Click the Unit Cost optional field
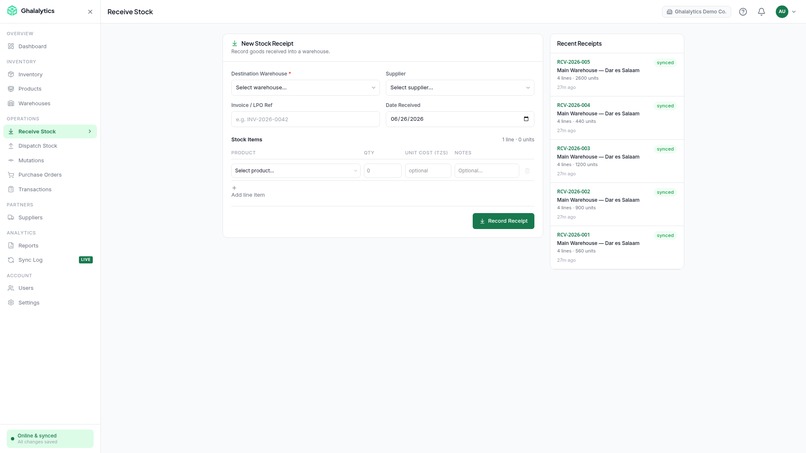Viewport: 806px width, 453px height. [428, 171]
